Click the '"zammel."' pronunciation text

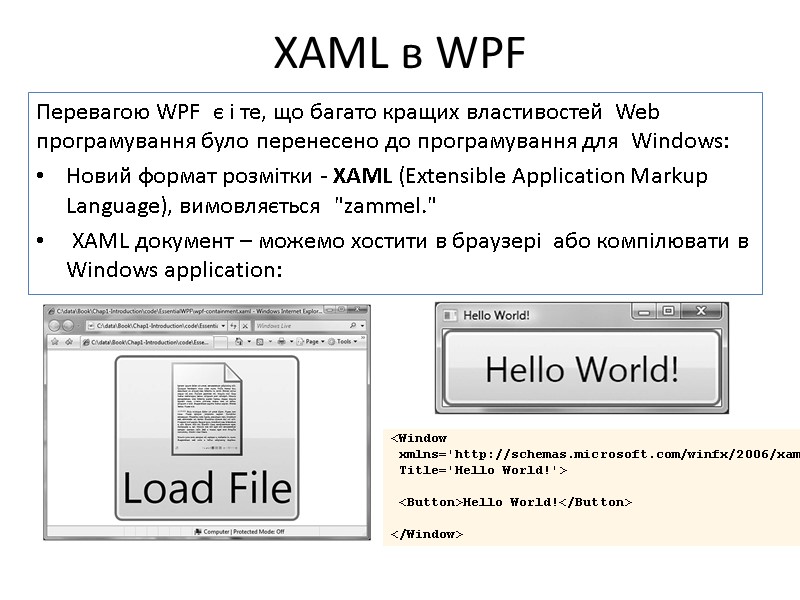385,206
